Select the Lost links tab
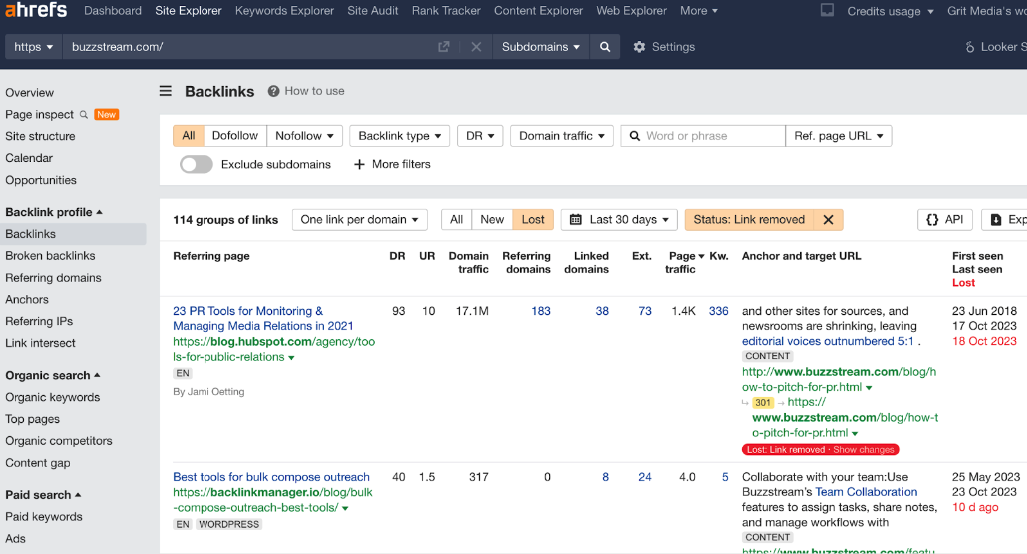This screenshot has width=1027, height=554. click(x=532, y=220)
